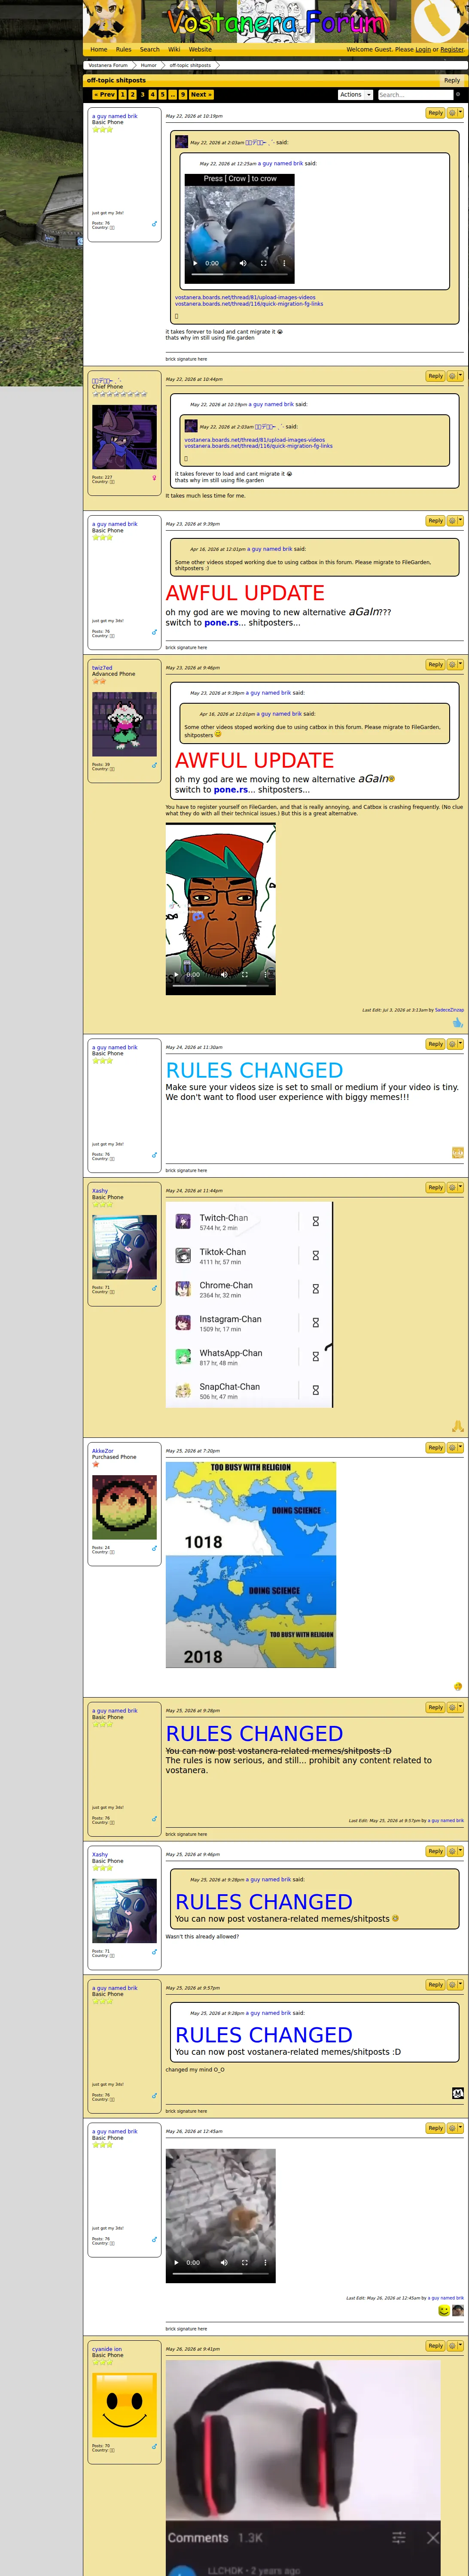The image size is (469, 2576).
Task: Open gear options for May 25 7:20pm post
Action: [x=455, y=1448]
